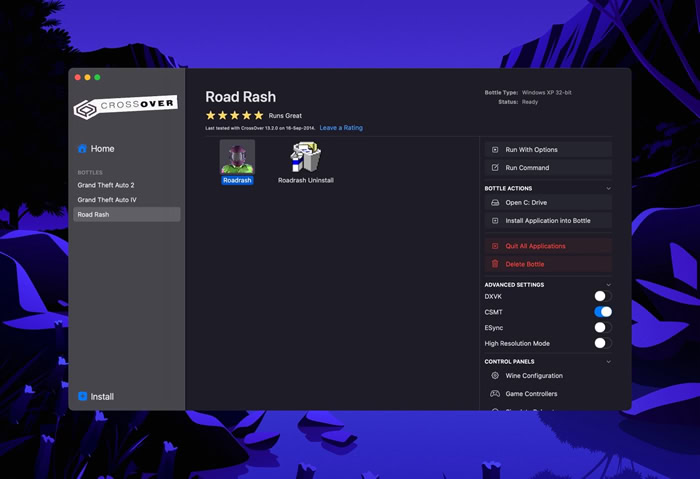Collapse the Advanced Settings chevron
Screen dimensions: 700x479
[608, 285]
